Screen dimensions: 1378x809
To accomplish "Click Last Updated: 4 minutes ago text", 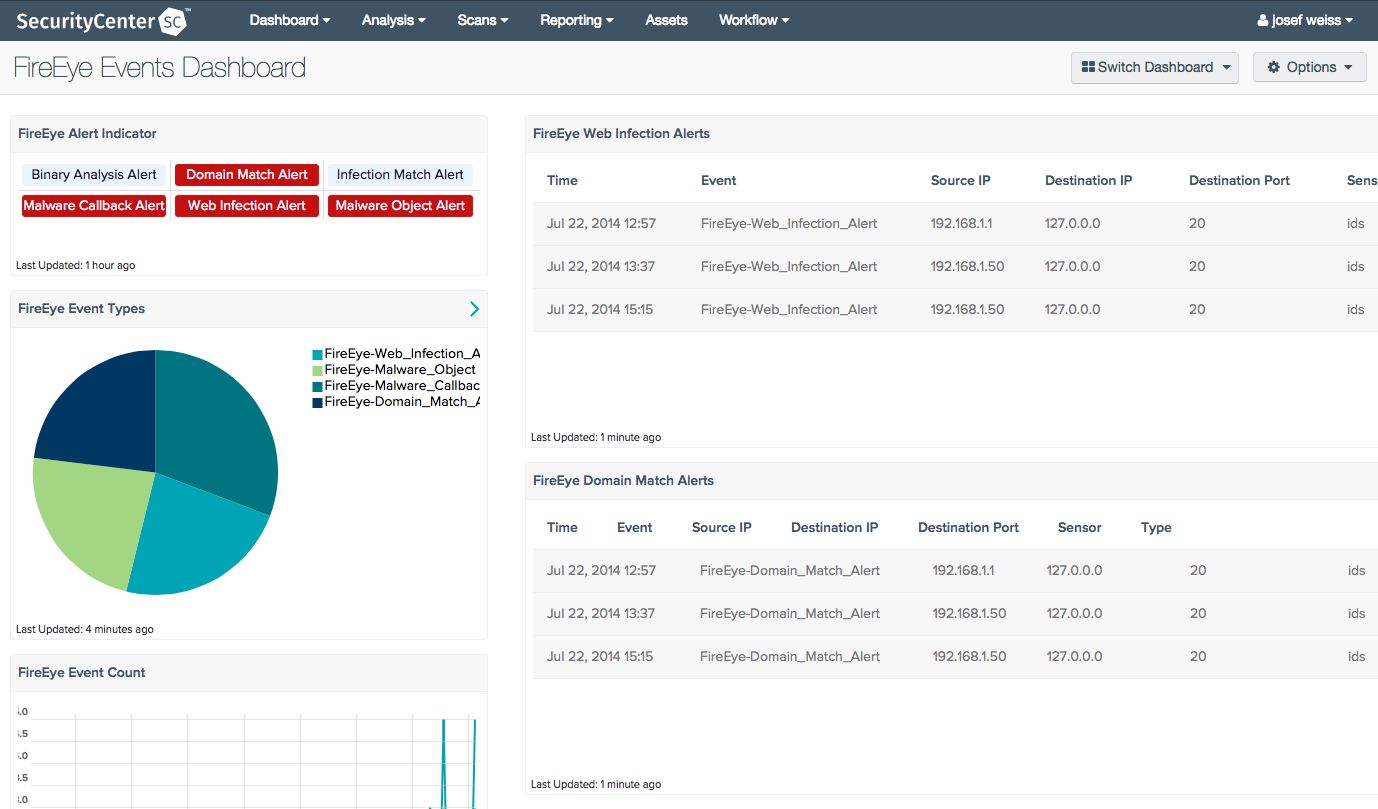I will pyautogui.click(x=85, y=630).
